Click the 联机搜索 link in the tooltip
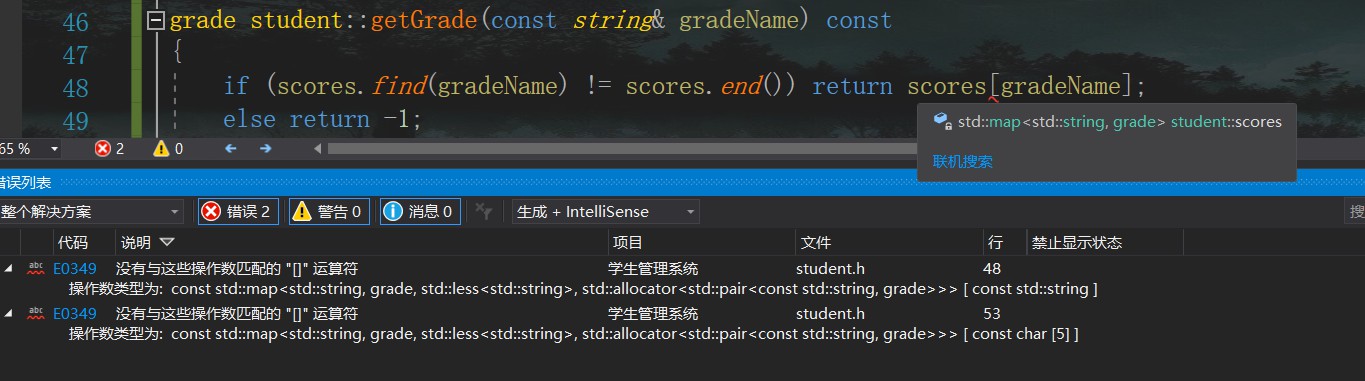 tap(963, 161)
